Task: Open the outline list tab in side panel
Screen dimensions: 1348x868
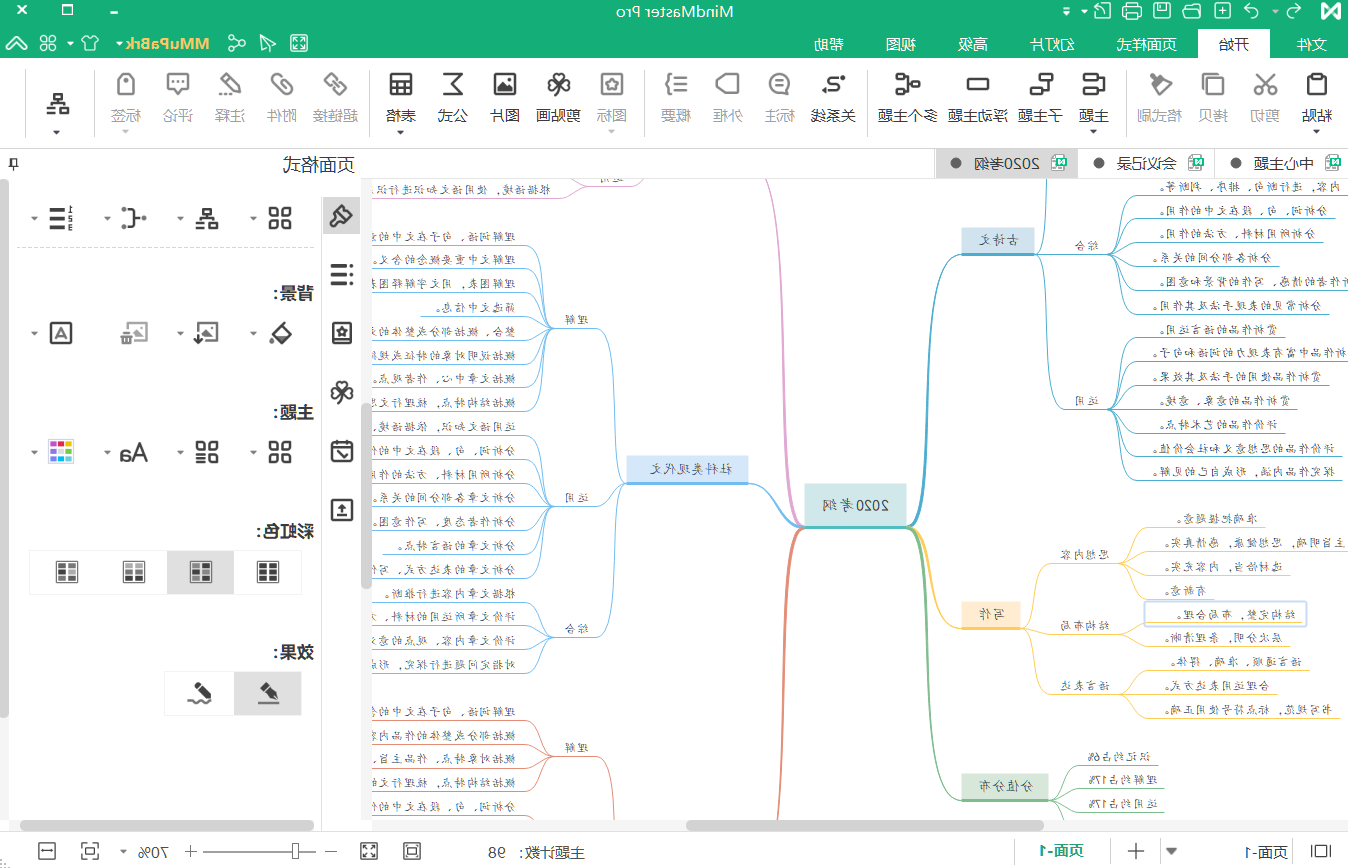Action: (342, 274)
